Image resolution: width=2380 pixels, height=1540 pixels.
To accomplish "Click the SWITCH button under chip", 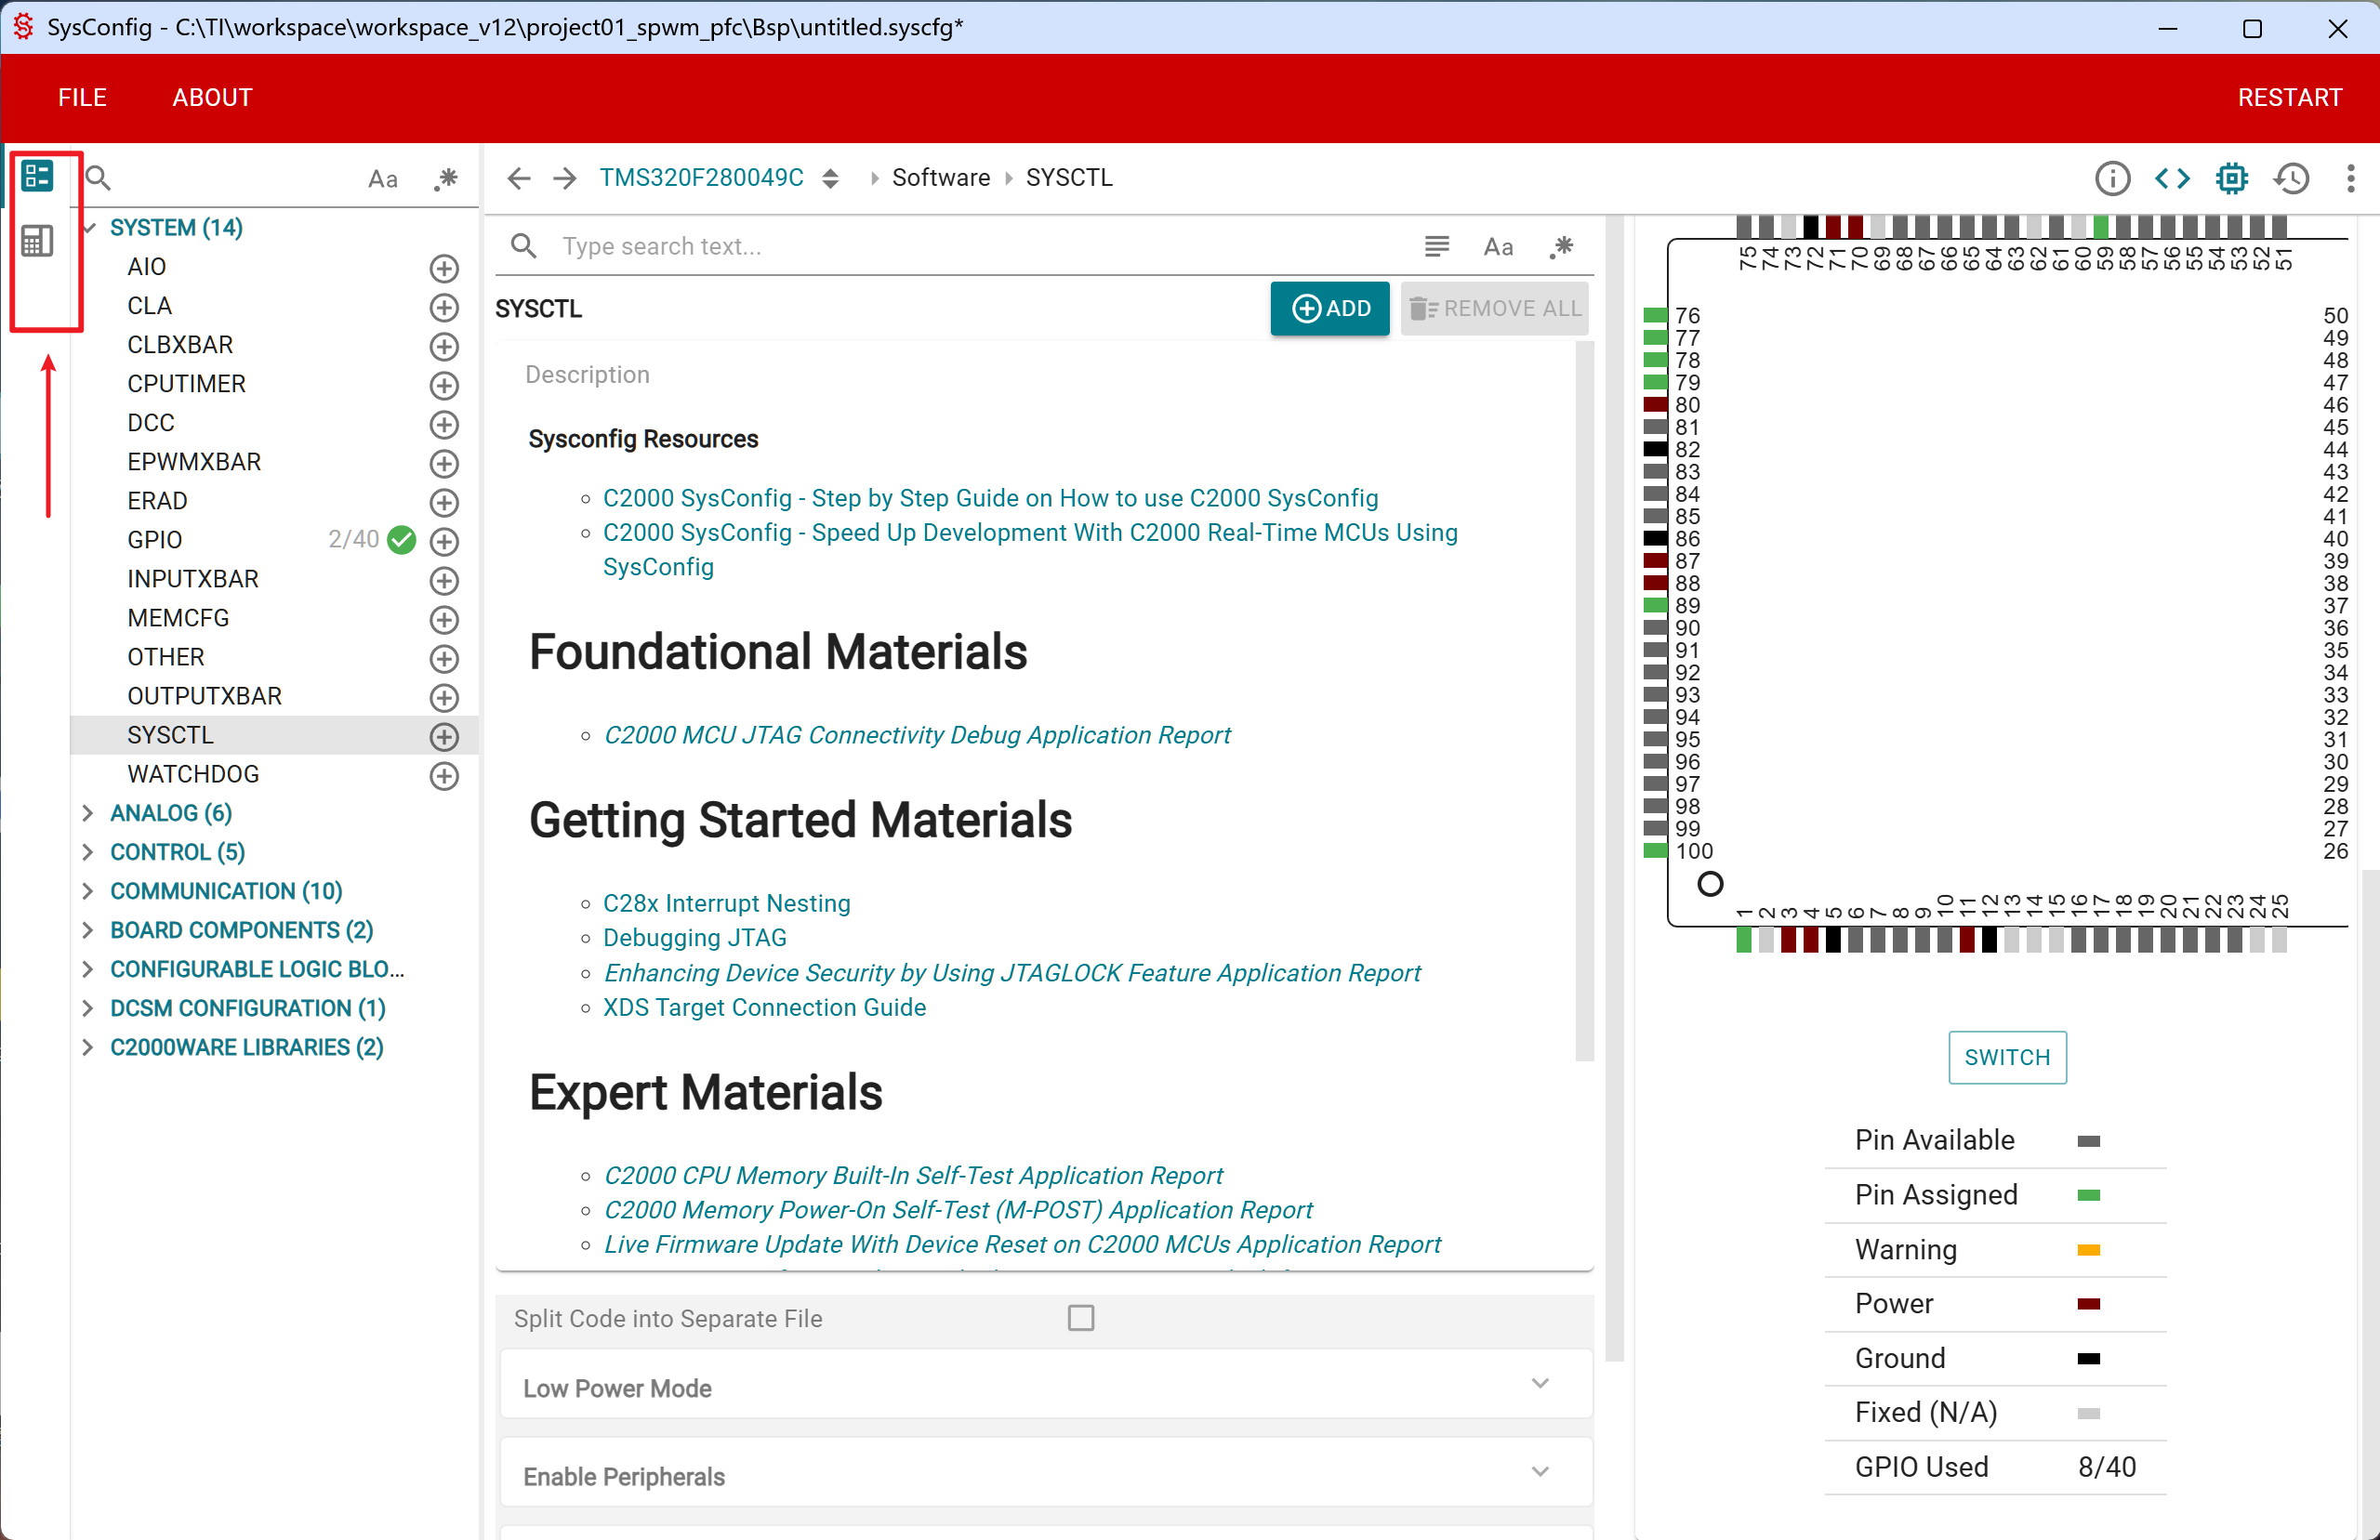I will (x=2007, y=1057).
